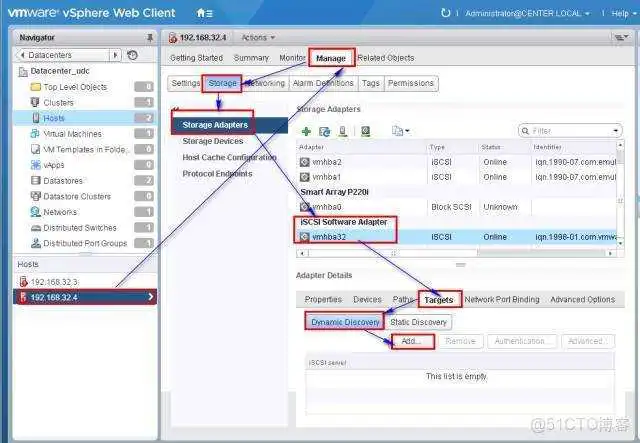Click the vSphere home icon

[x=203, y=13]
